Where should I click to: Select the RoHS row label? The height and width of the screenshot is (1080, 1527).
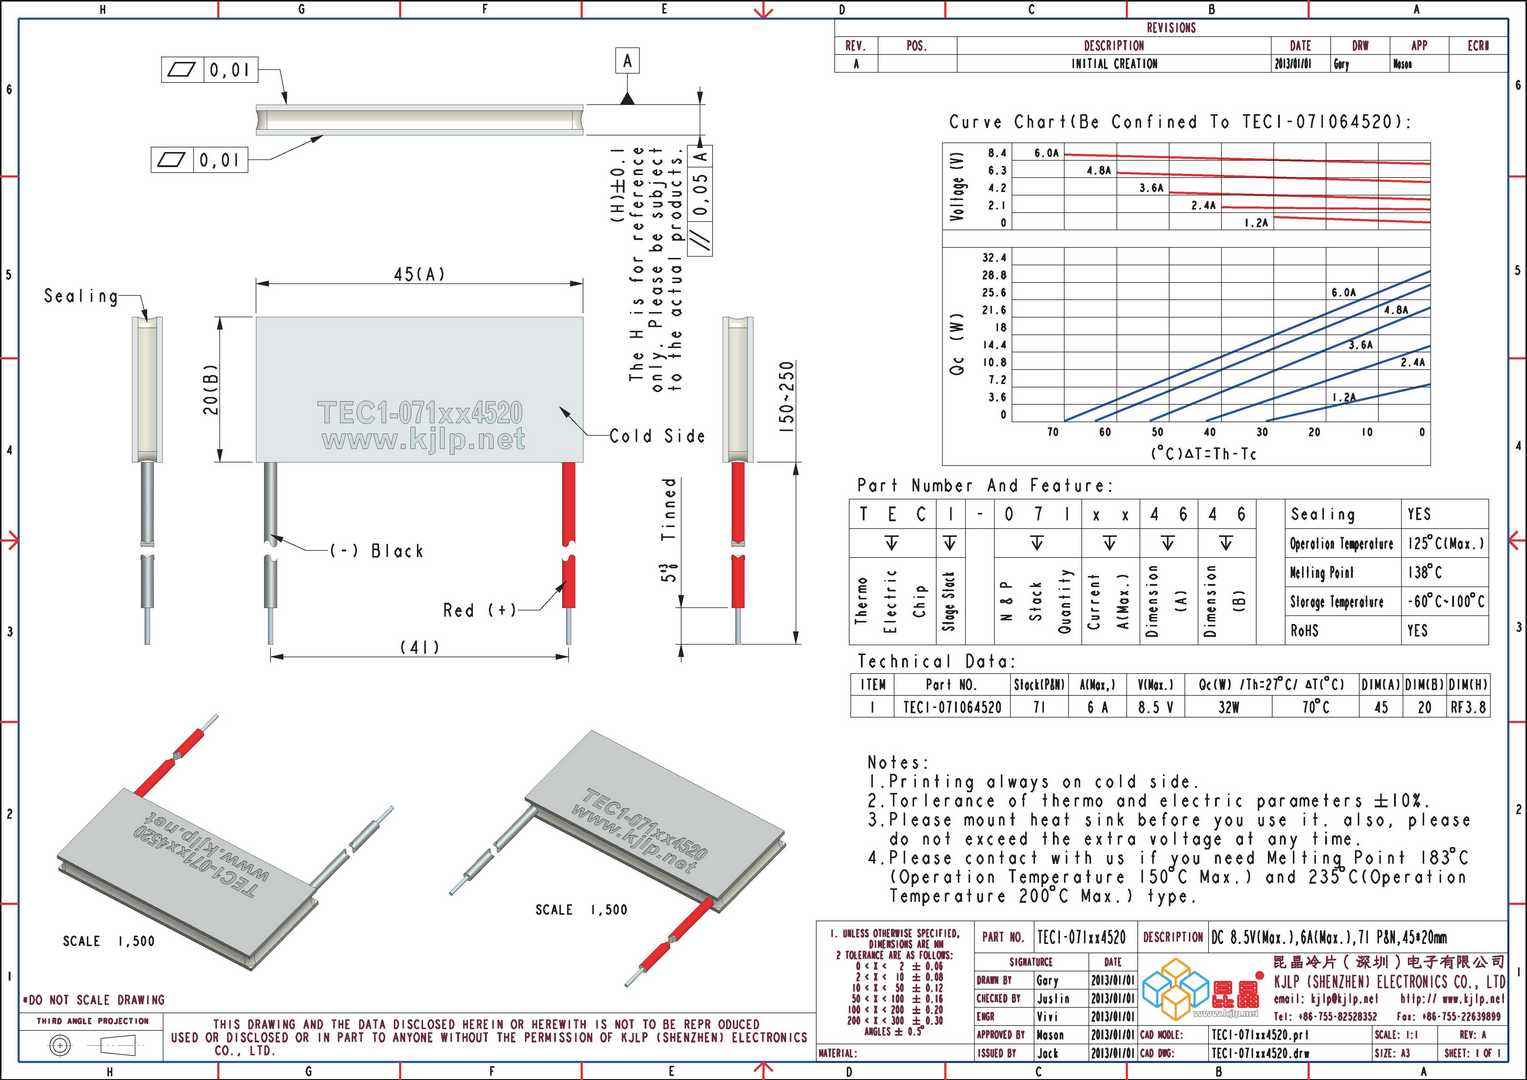[x=1342, y=630]
